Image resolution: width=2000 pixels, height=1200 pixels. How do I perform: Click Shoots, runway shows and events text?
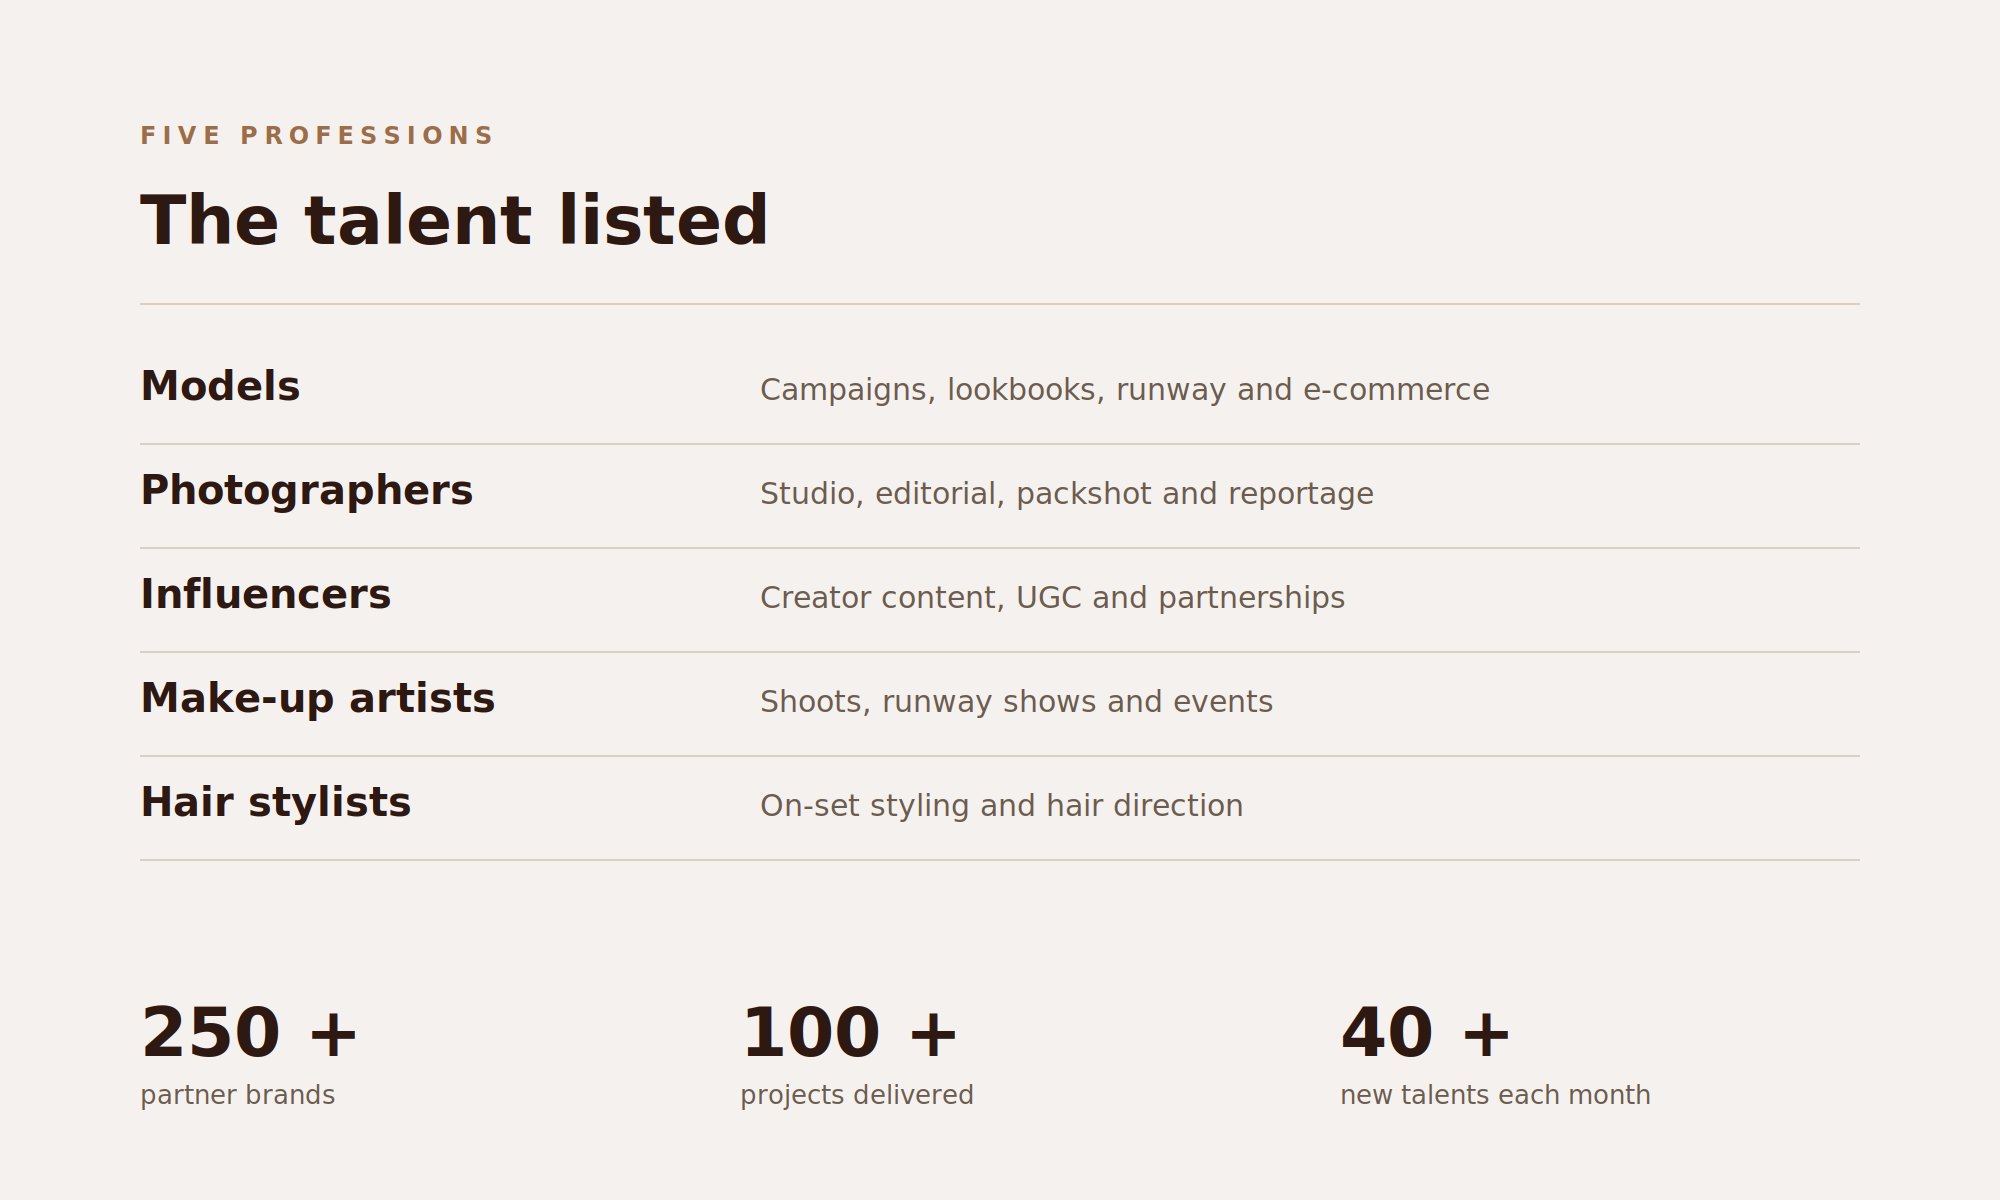click(1016, 702)
